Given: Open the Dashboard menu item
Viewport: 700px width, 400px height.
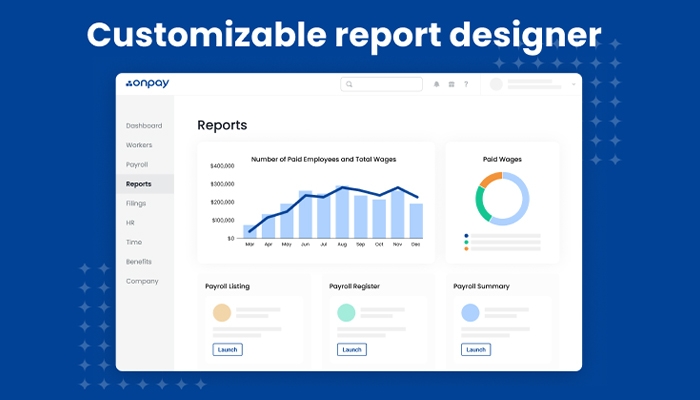Looking at the screenshot, I should tap(144, 126).
